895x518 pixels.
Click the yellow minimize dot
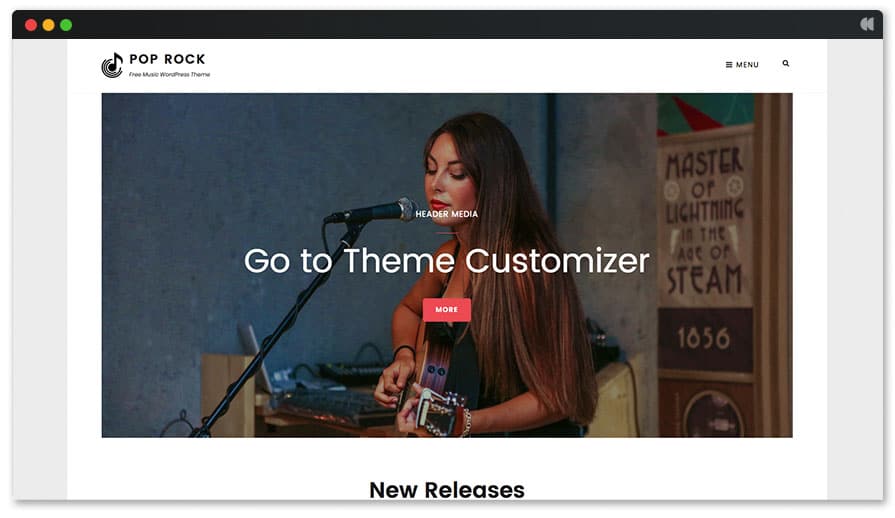pos(49,25)
